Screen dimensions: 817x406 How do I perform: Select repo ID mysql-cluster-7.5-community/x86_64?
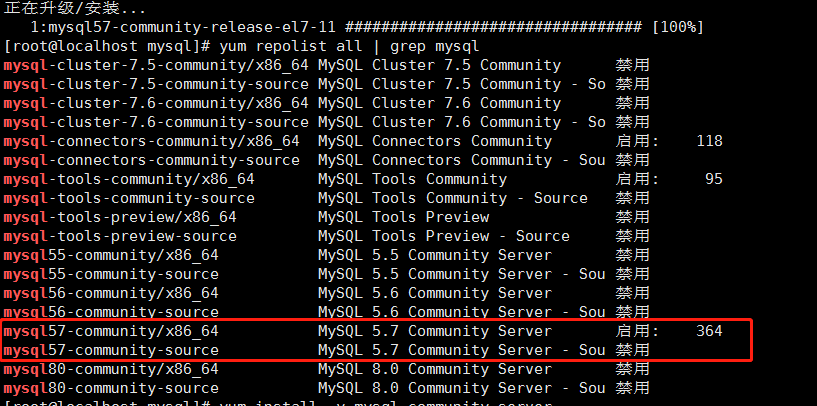[x=156, y=66]
